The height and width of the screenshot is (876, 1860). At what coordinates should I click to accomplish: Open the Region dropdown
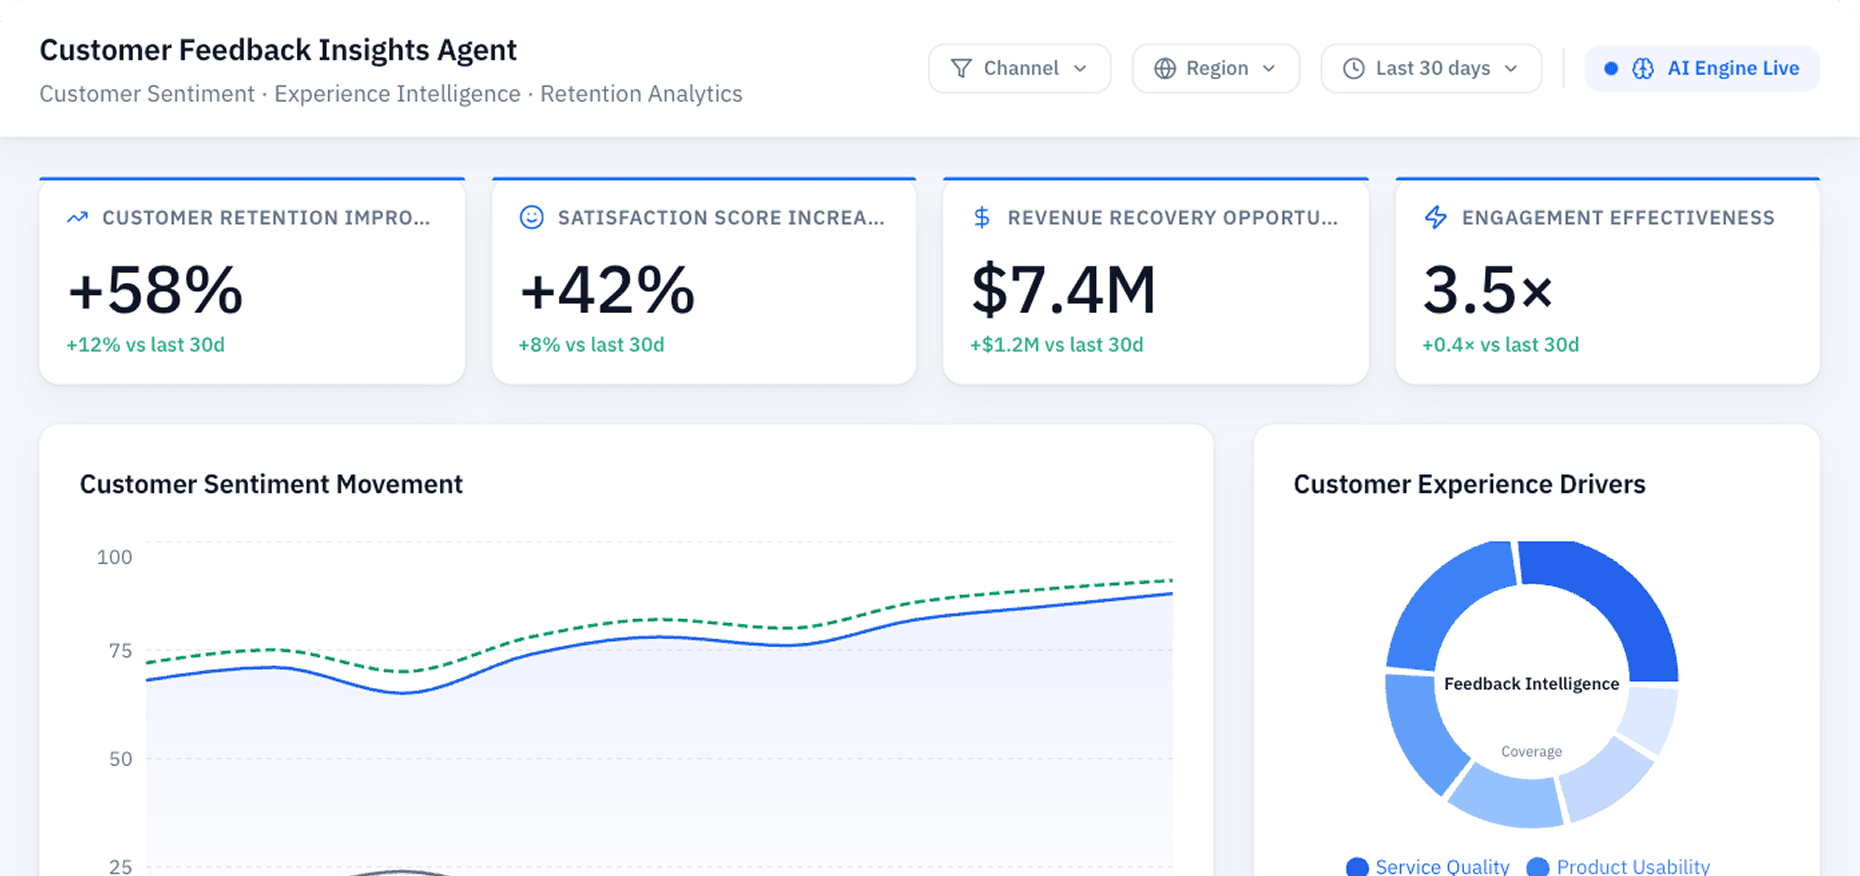click(1215, 68)
